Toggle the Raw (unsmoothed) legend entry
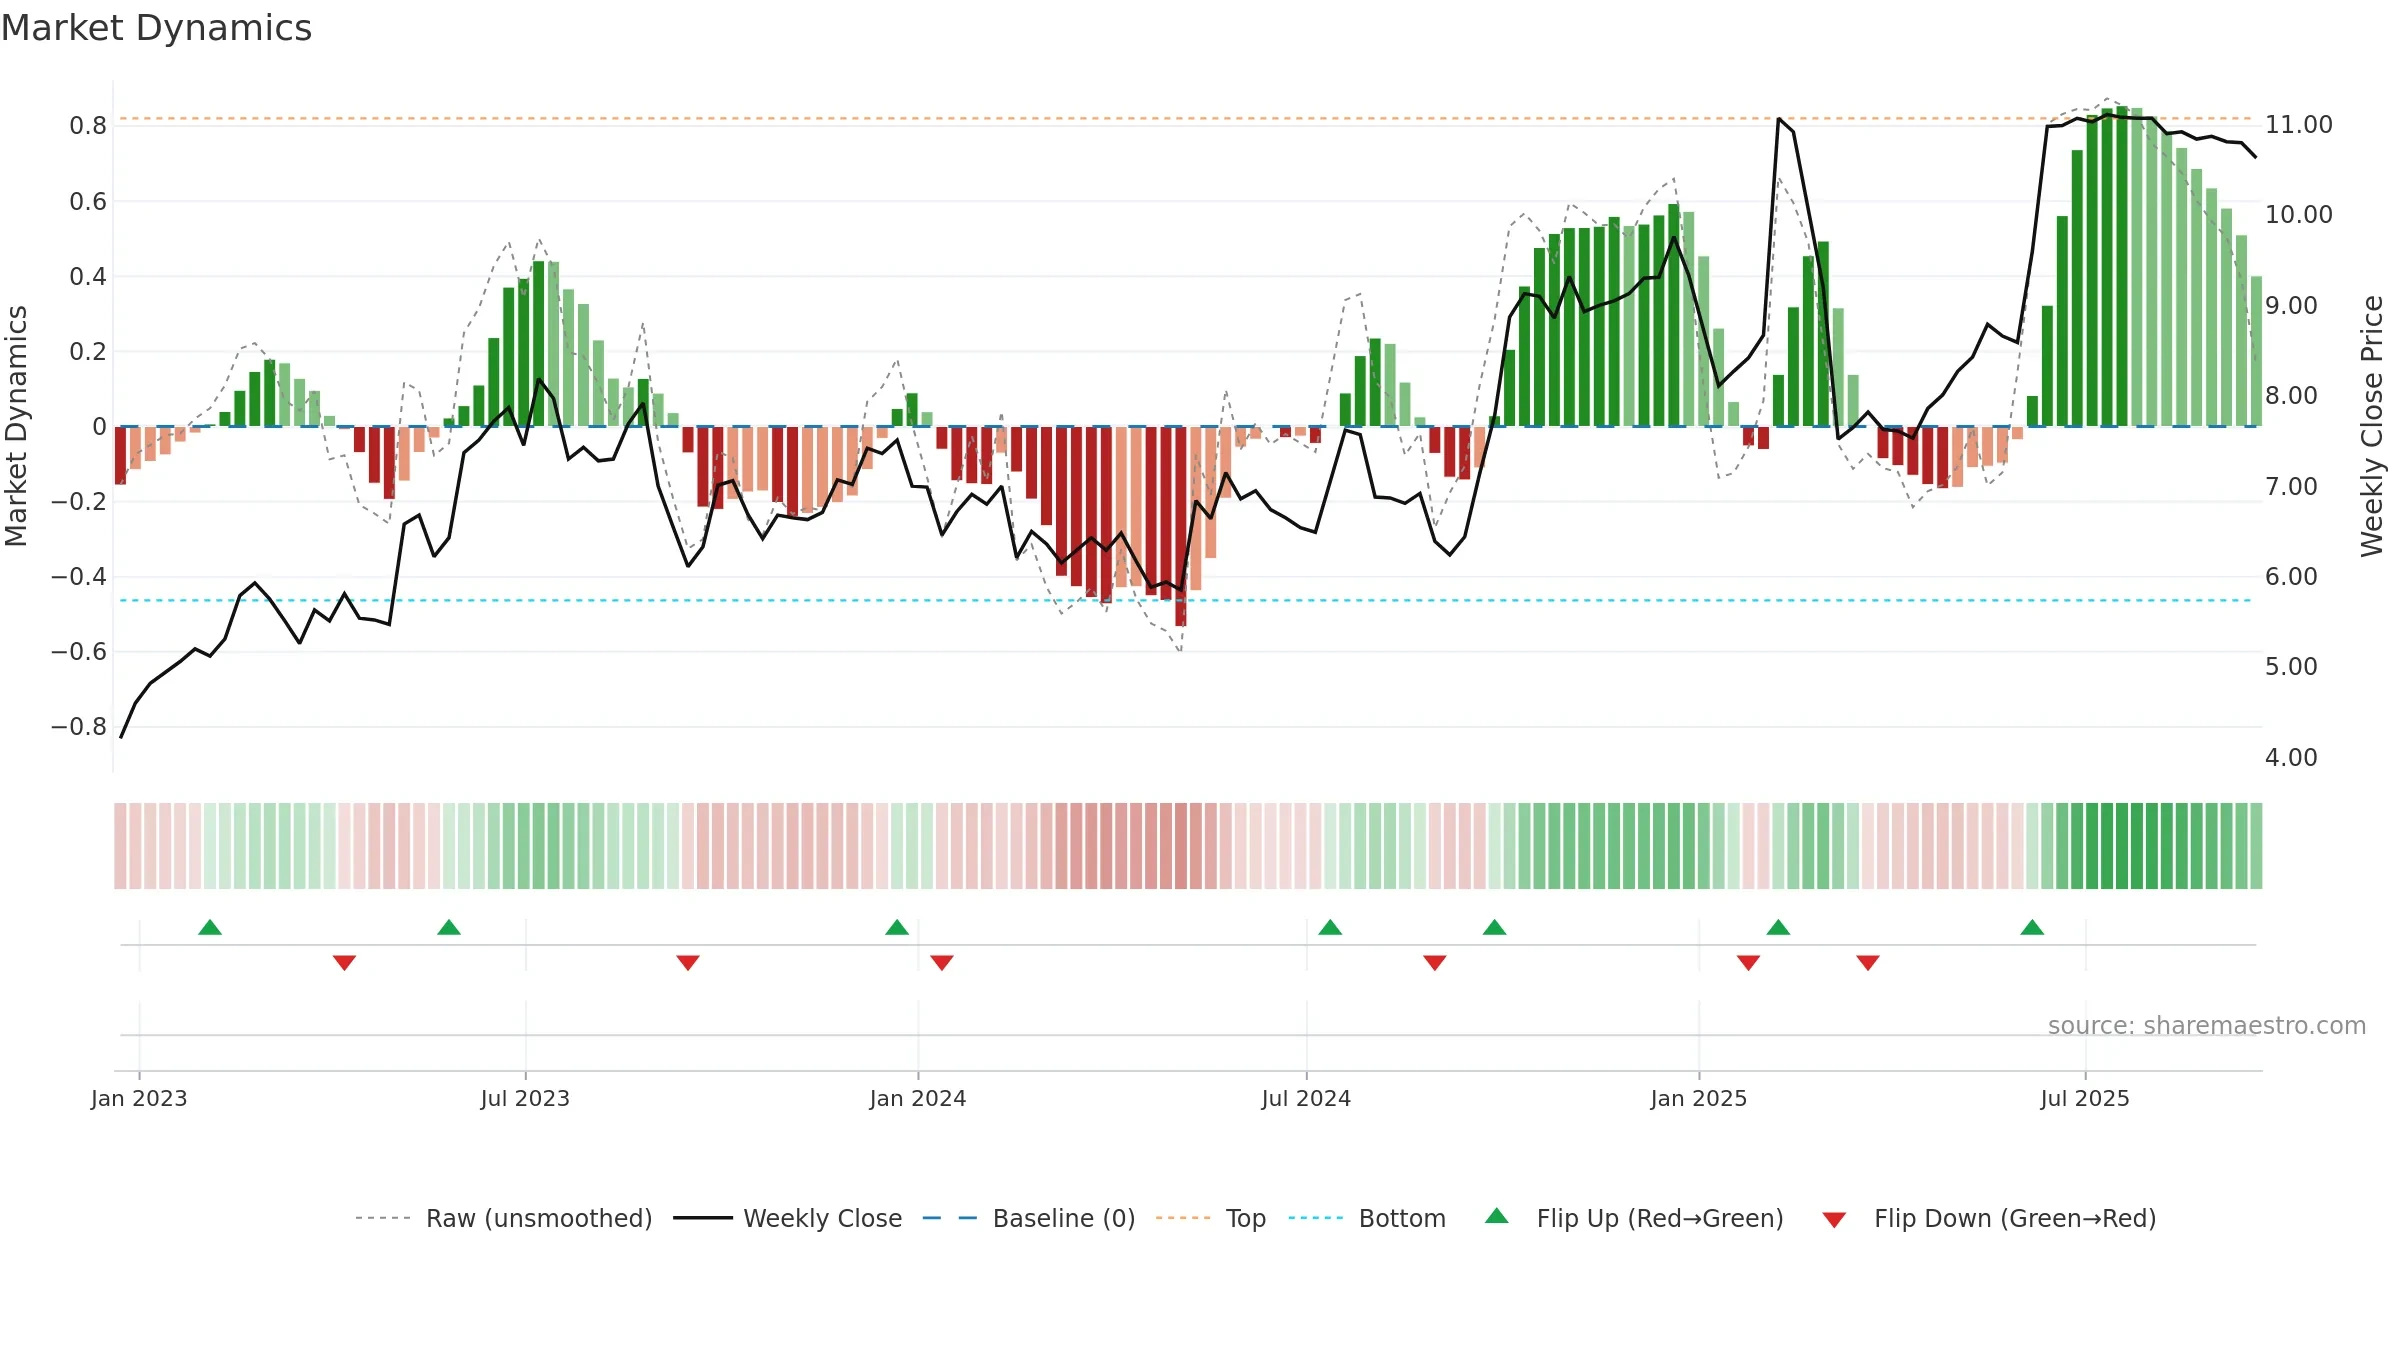 click(x=504, y=1218)
